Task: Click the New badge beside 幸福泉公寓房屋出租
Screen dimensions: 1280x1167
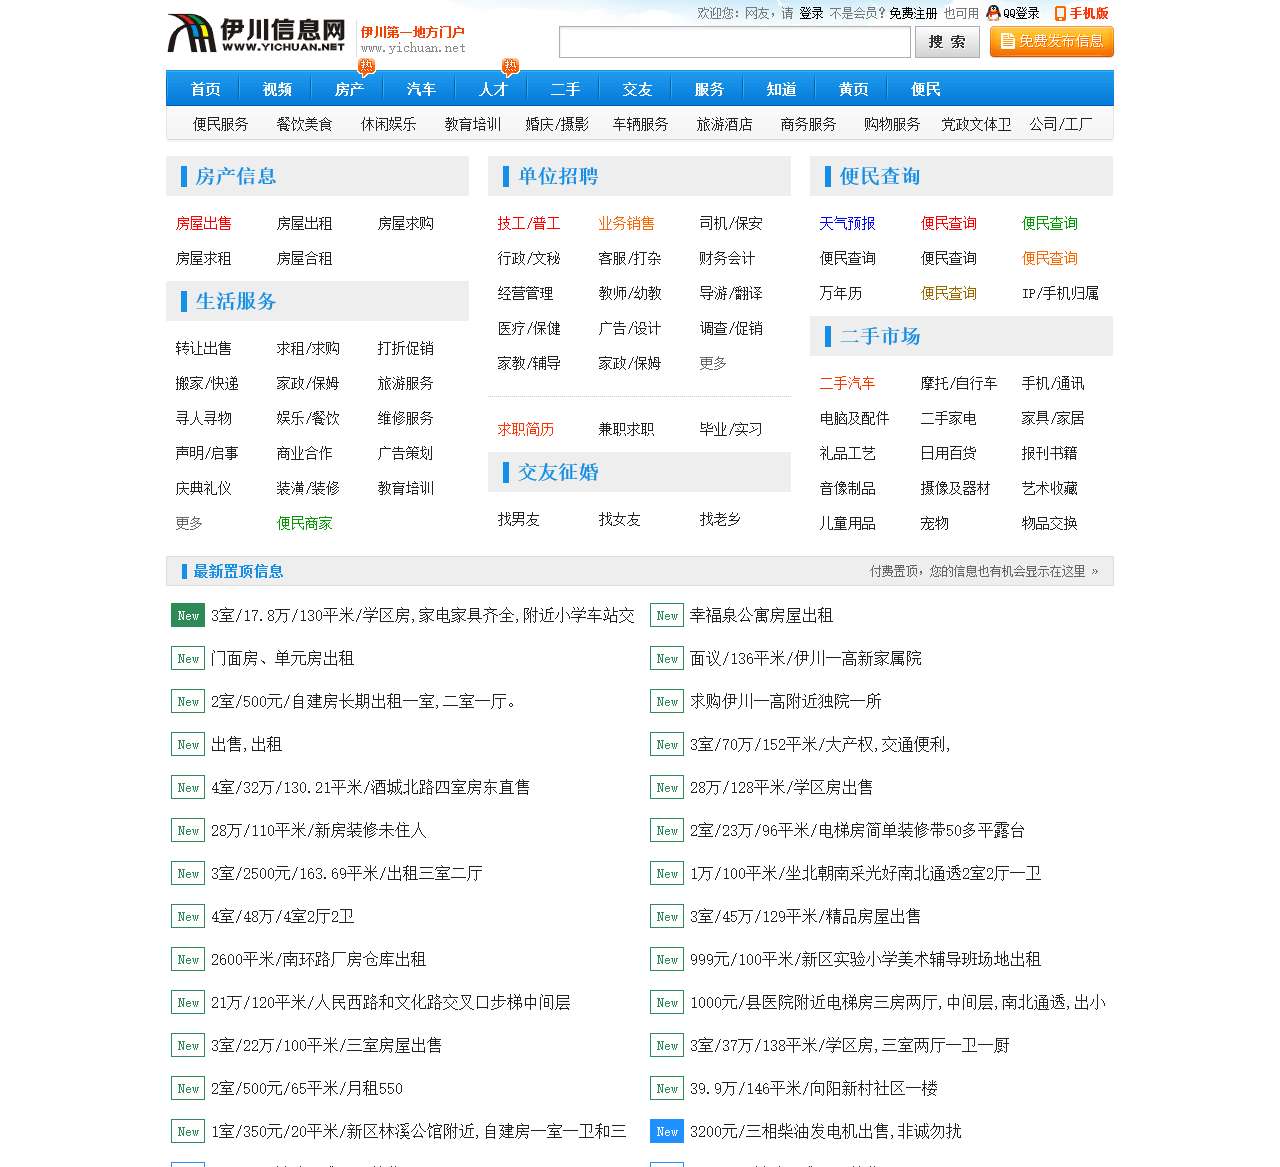Action: click(666, 616)
